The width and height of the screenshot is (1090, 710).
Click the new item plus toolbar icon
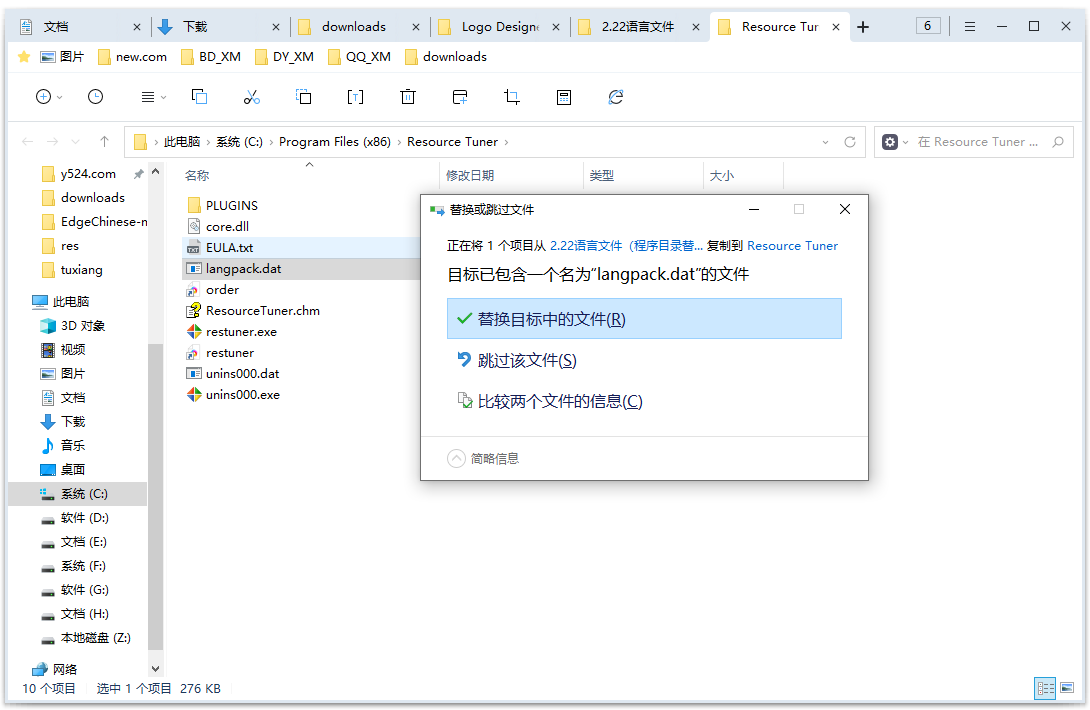point(44,97)
